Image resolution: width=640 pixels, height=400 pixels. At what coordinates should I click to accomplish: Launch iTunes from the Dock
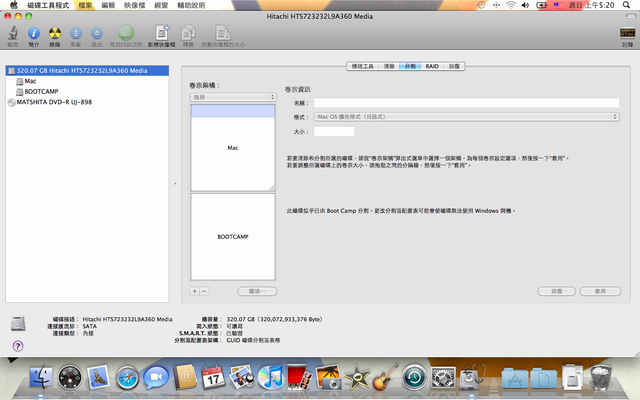(271, 377)
